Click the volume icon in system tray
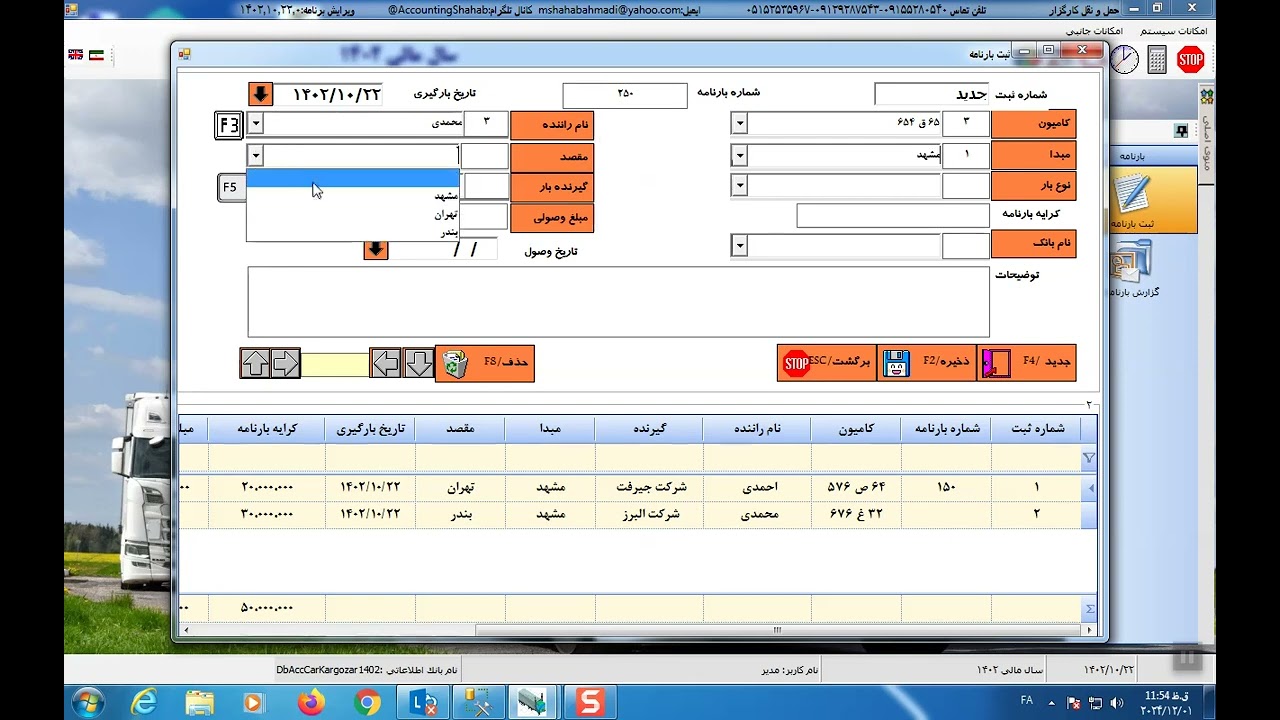 coord(1115,702)
